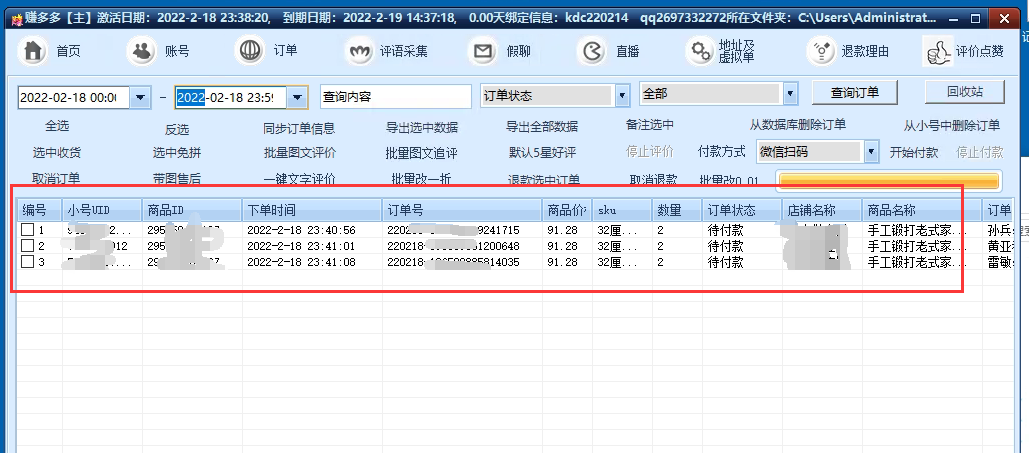
Task: Click 选中免拼 button
Action: tap(177, 153)
